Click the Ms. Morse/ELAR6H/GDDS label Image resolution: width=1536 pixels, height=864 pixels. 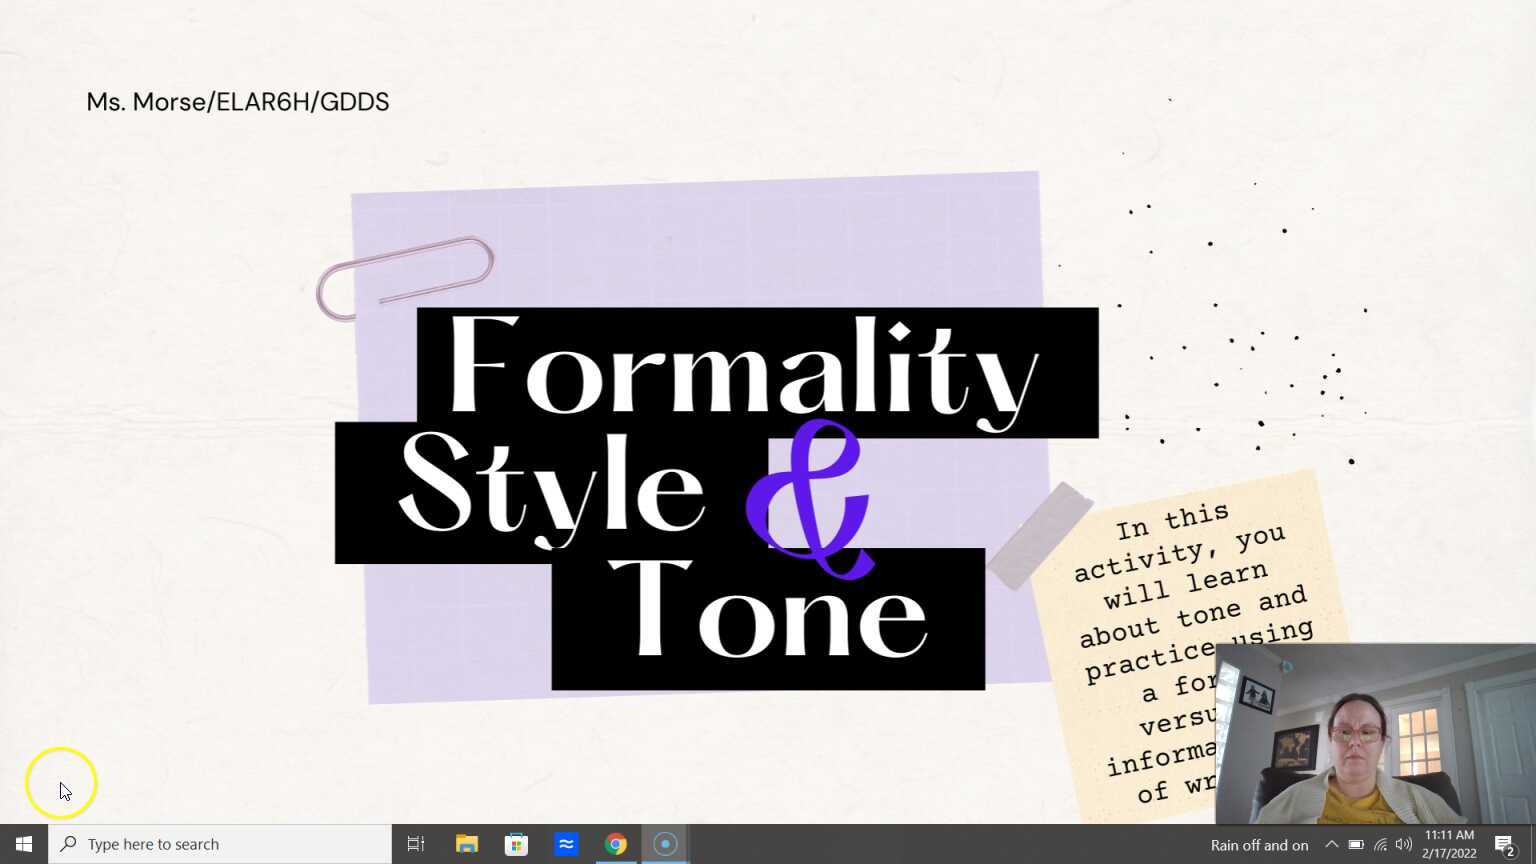(x=238, y=101)
